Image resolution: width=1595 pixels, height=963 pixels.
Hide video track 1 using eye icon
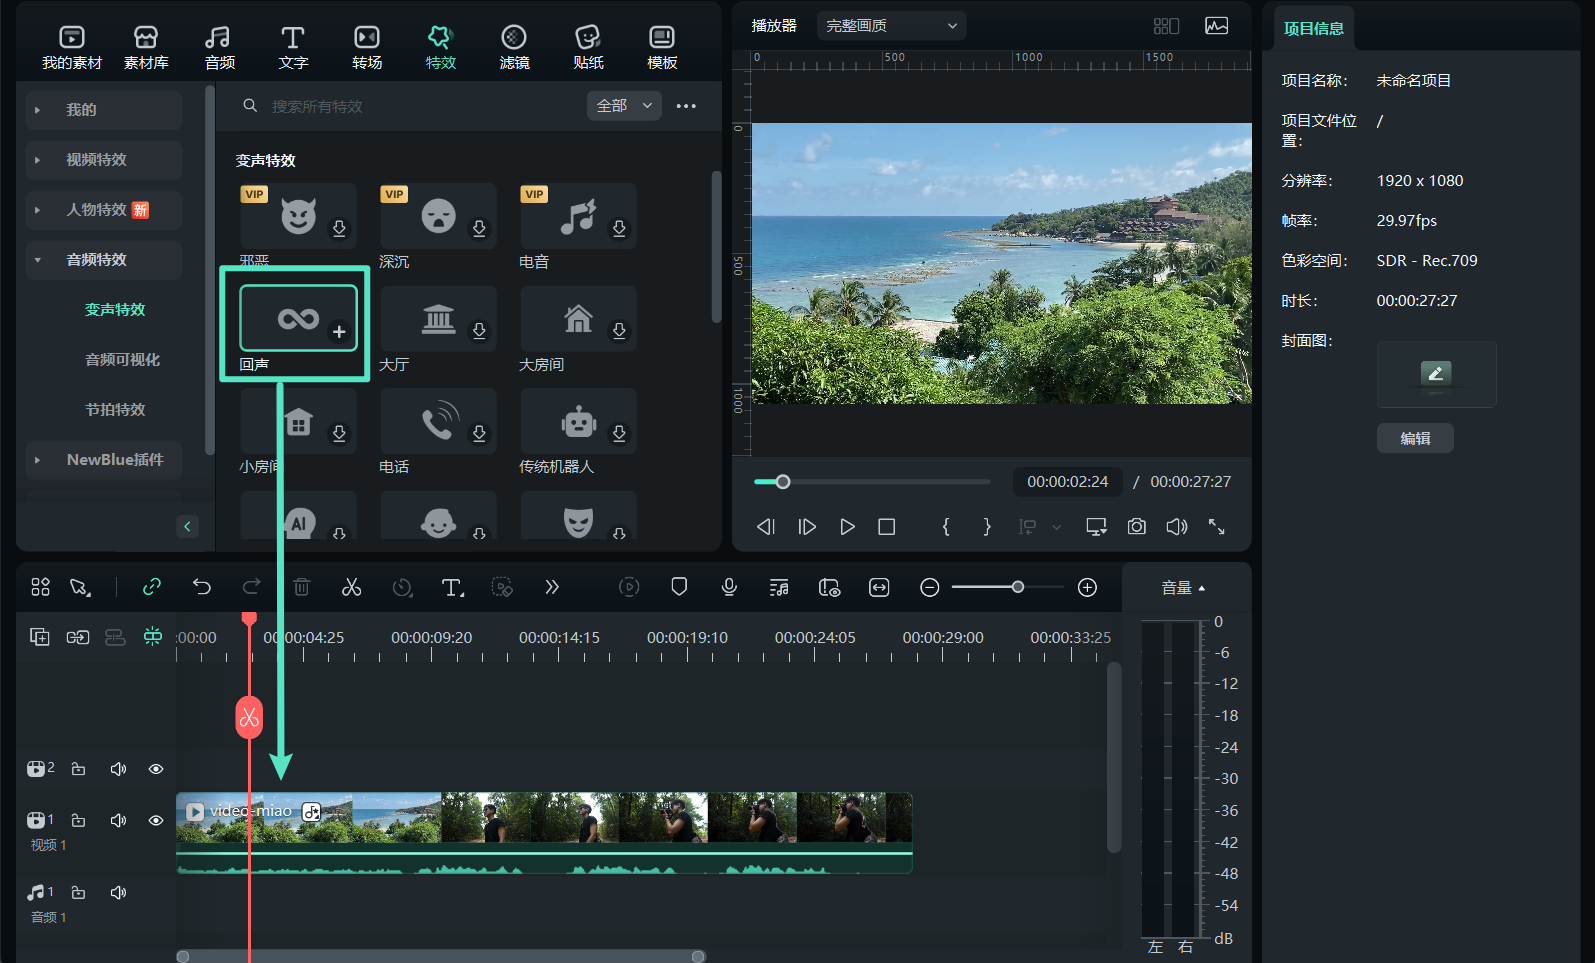(x=156, y=820)
